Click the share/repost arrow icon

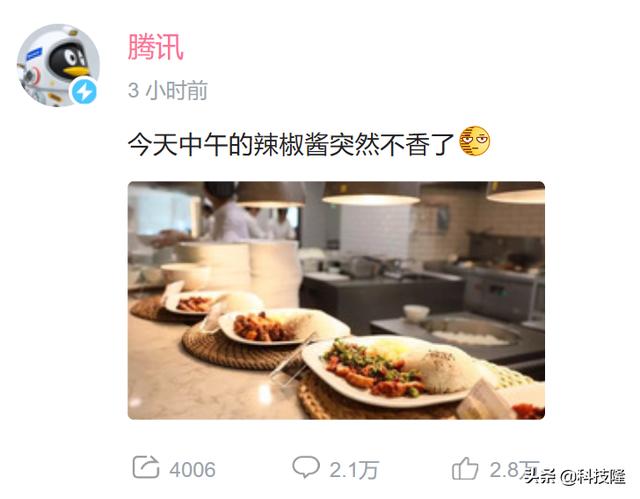pos(146,467)
